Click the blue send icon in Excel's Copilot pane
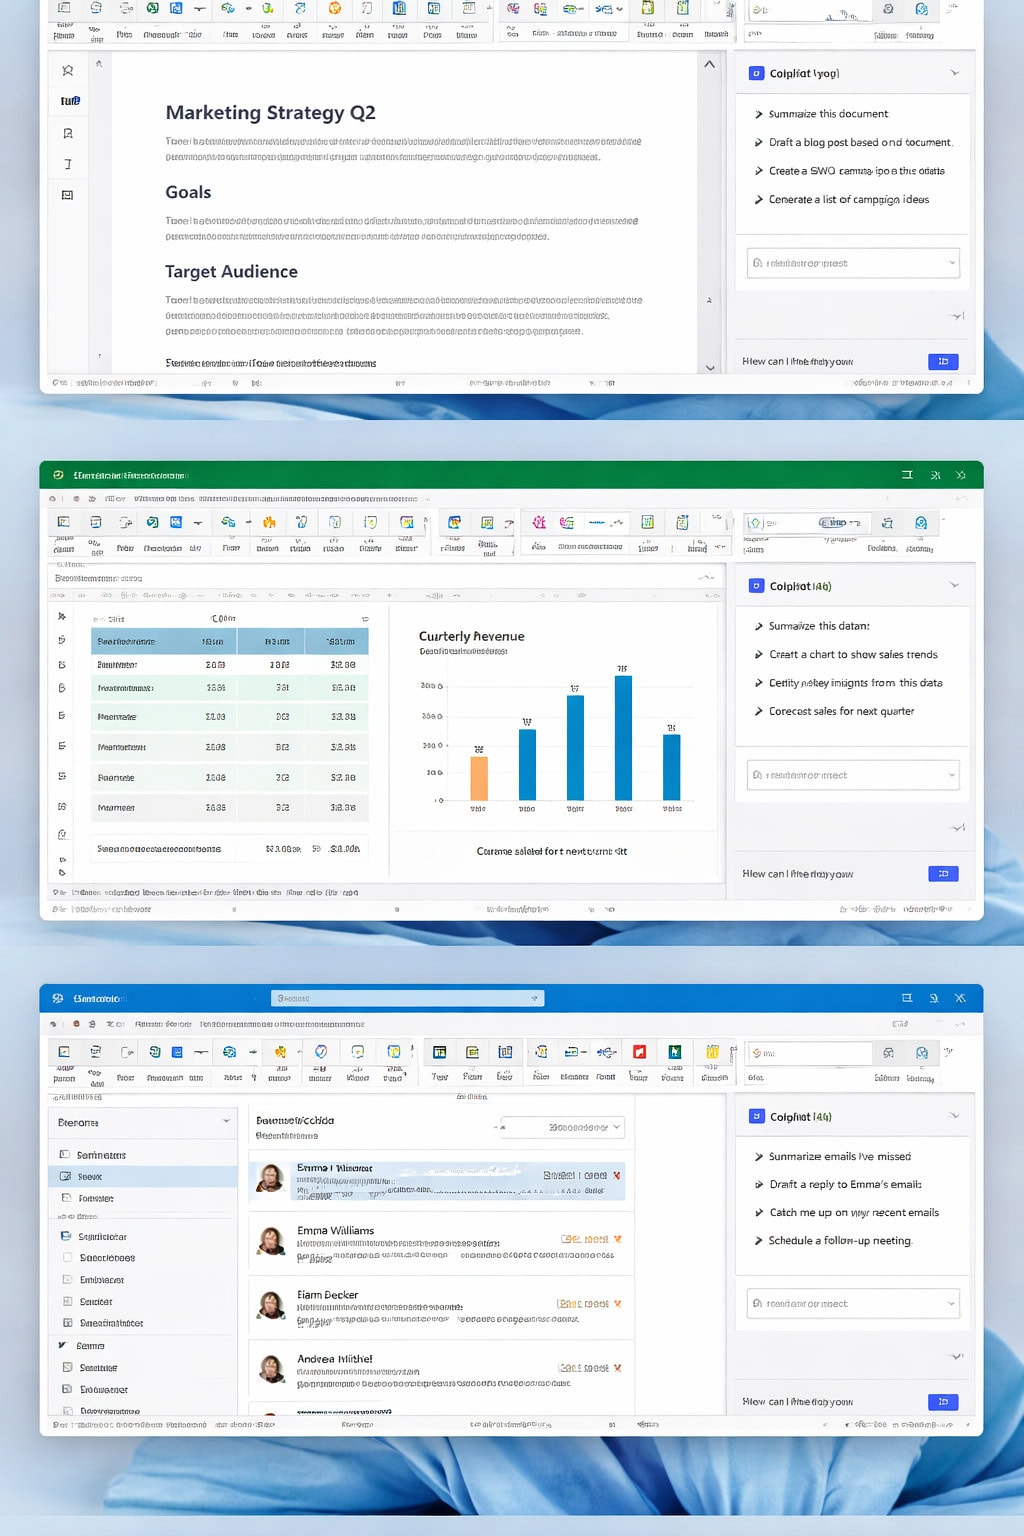This screenshot has width=1024, height=1536. [943, 874]
